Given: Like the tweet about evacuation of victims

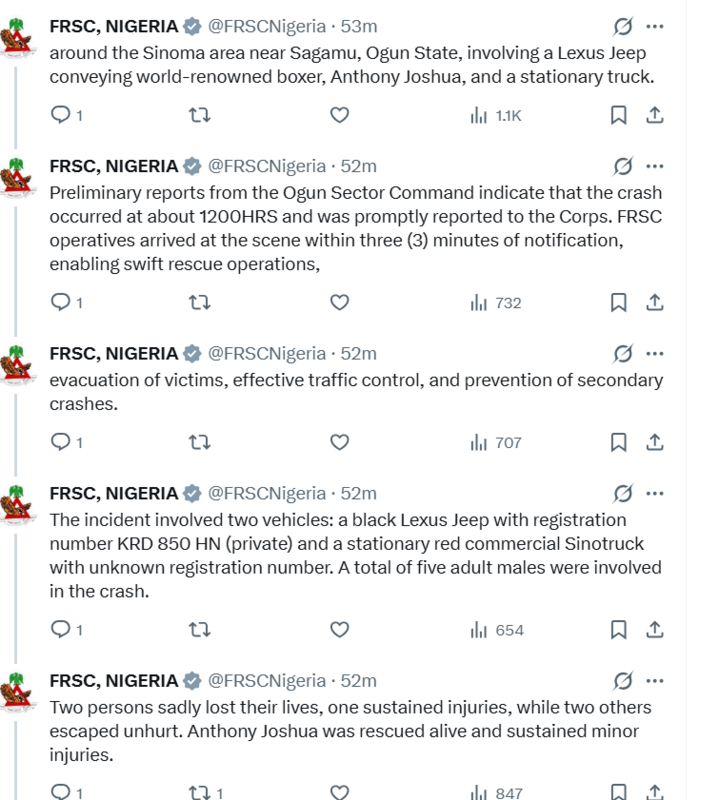Looking at the screenshot, I should (339, 442).
